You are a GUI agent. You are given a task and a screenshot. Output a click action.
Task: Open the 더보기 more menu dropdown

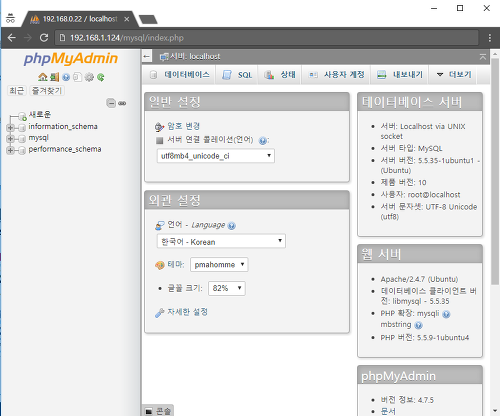tap(454, 75)
